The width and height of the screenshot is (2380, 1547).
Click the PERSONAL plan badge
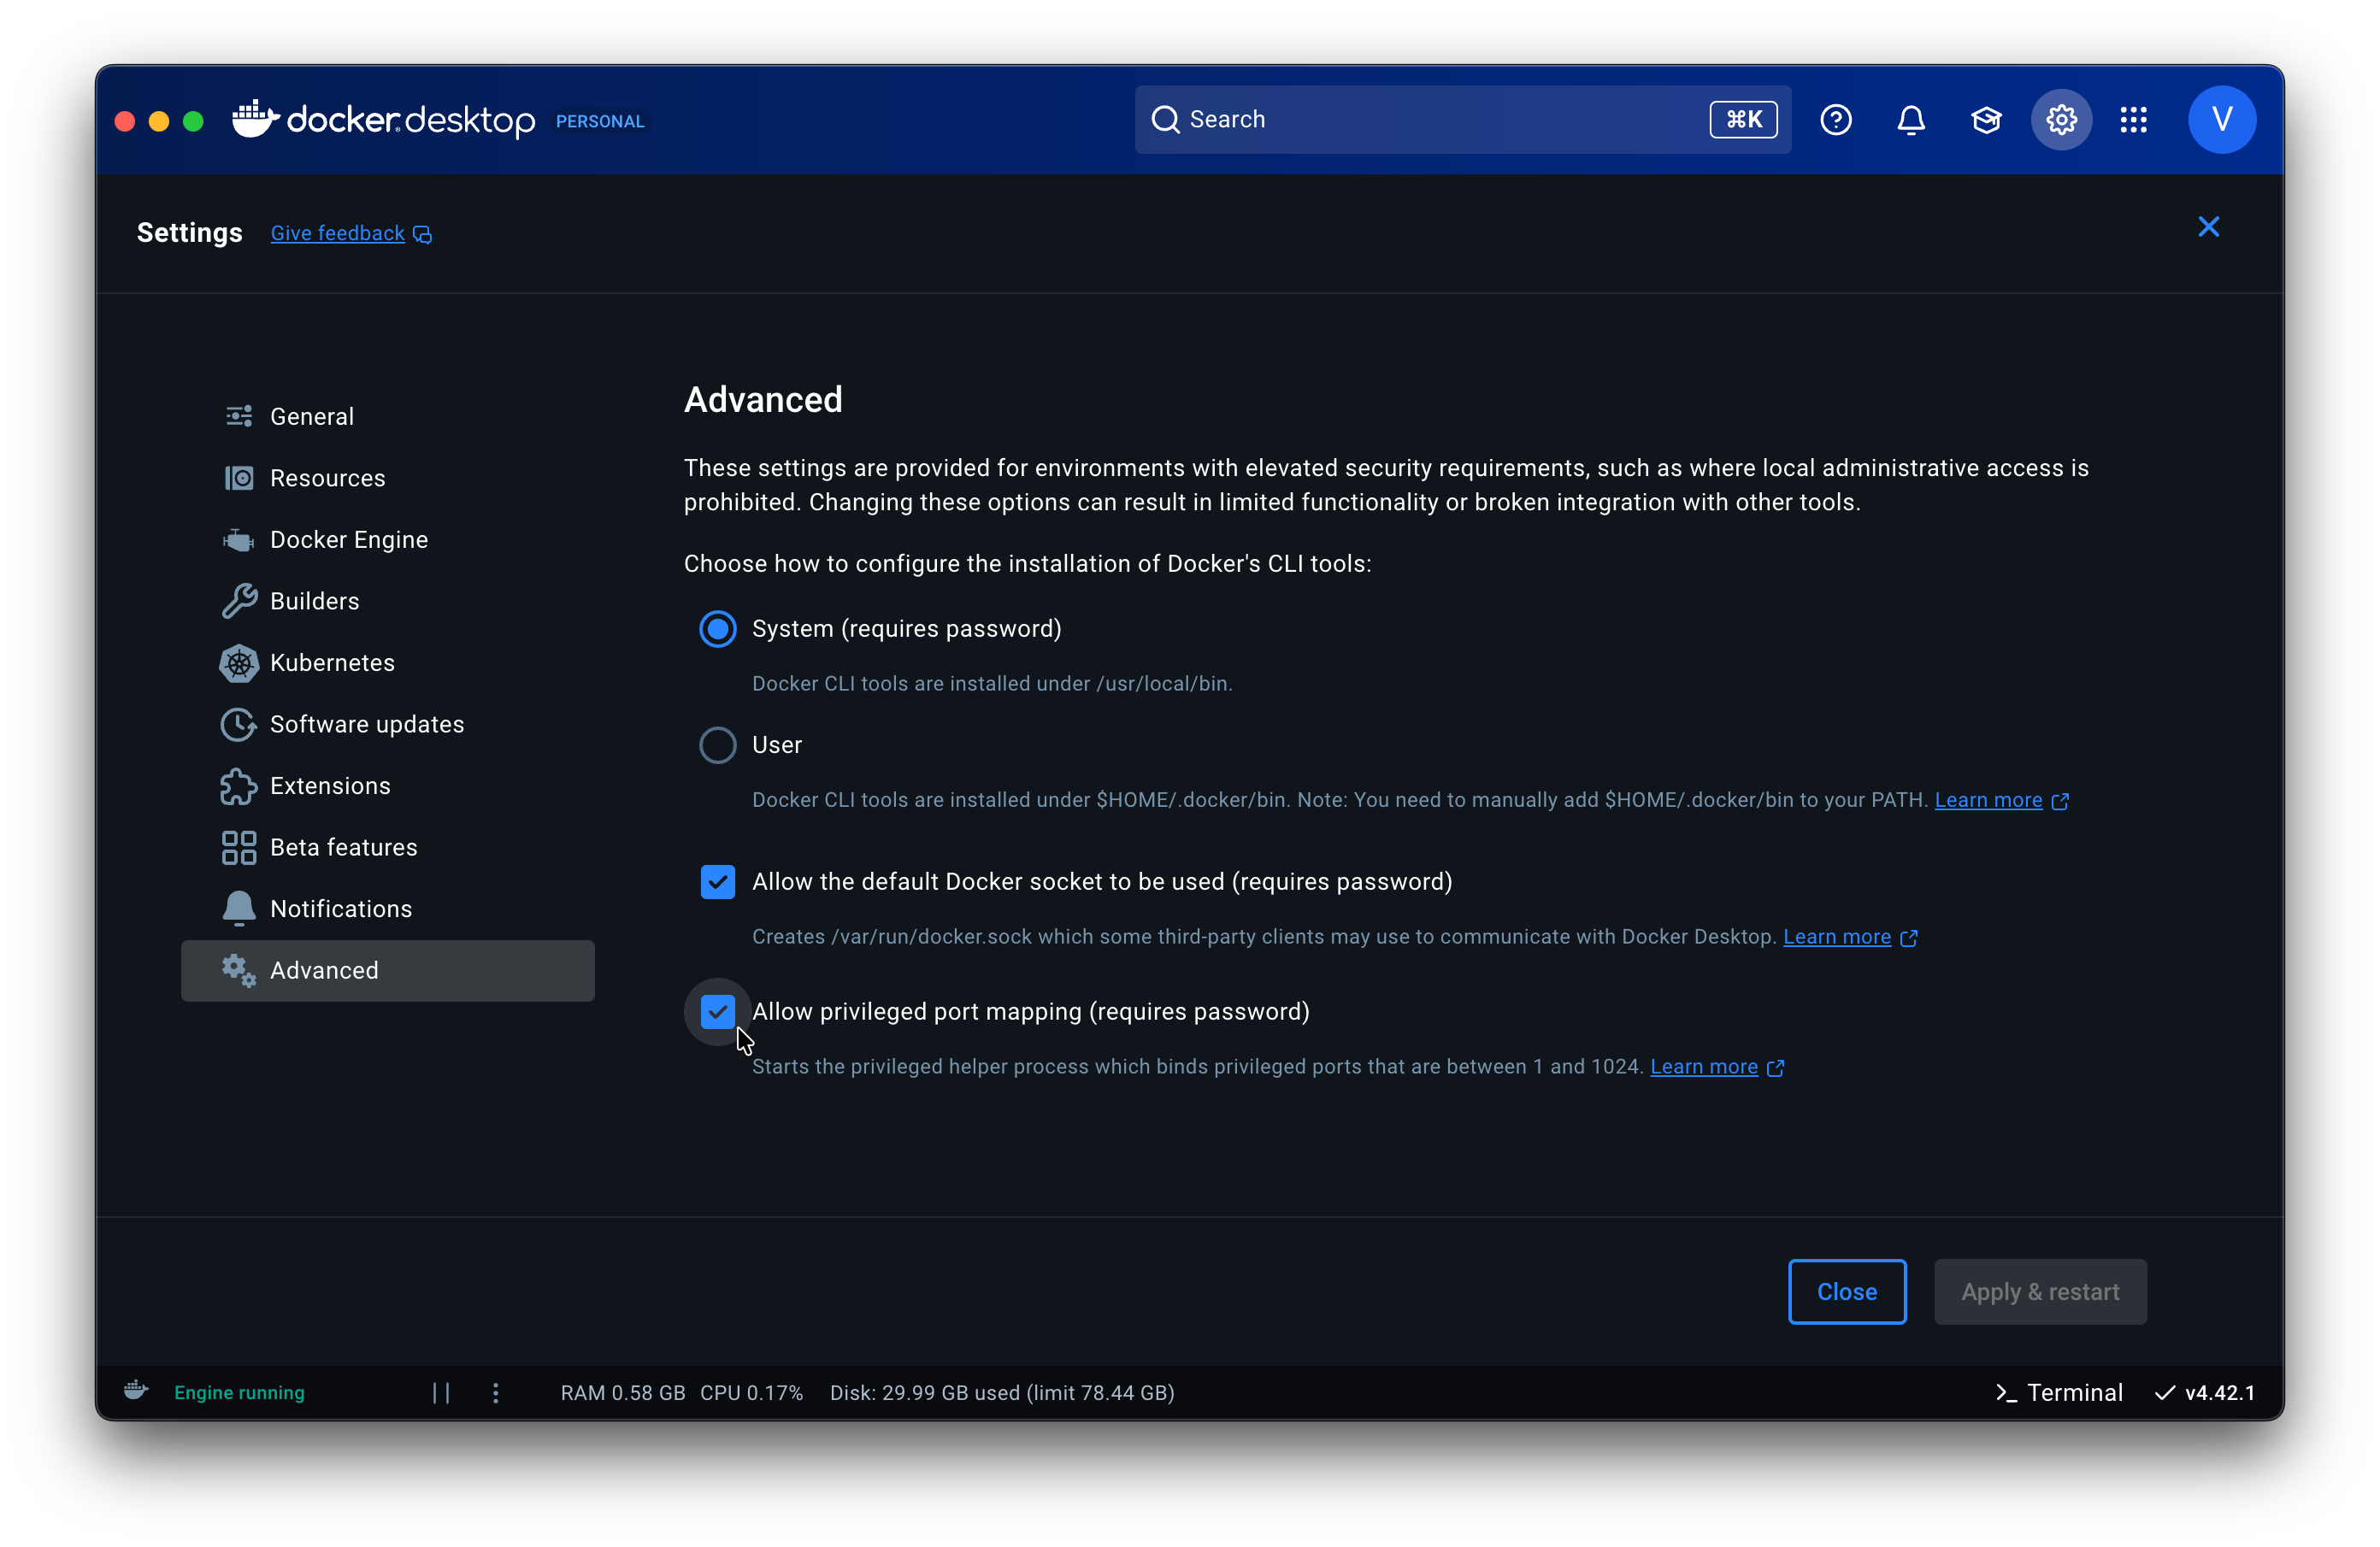[x=600, y=121]
